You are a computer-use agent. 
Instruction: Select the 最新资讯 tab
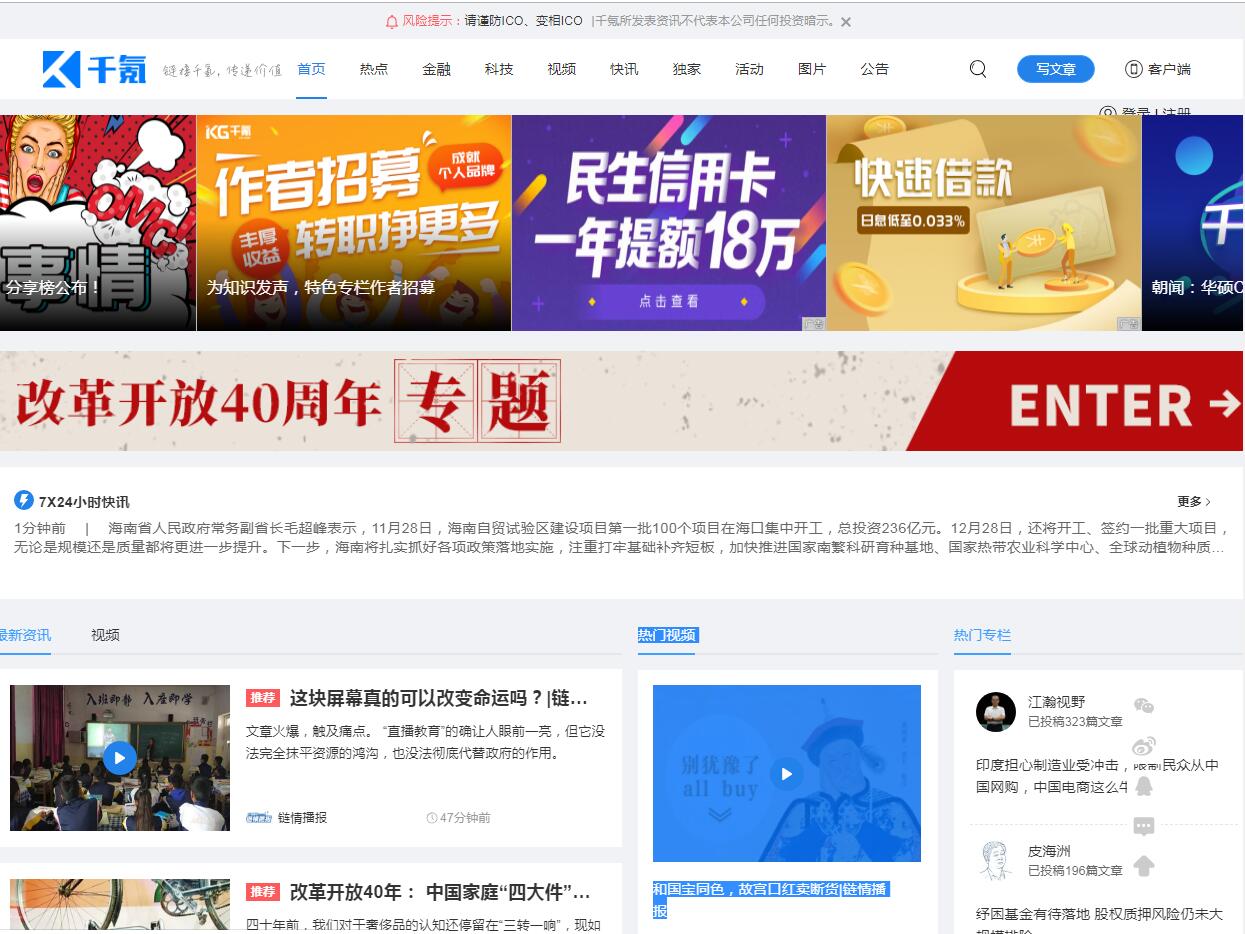tap(25, 635)
